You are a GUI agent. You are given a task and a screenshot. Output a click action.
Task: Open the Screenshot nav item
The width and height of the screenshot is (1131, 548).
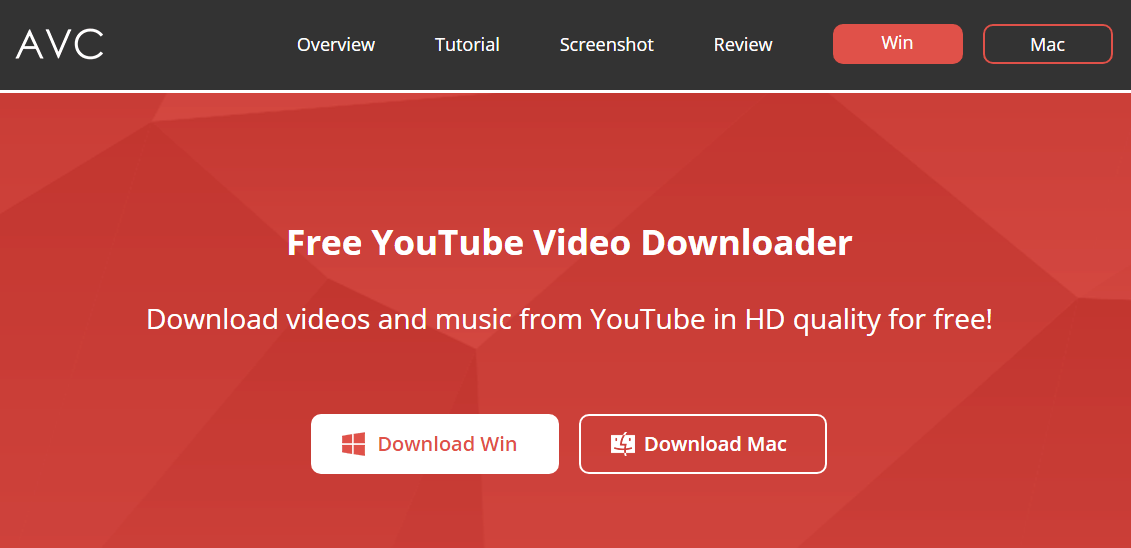click(x=607, y=45)
